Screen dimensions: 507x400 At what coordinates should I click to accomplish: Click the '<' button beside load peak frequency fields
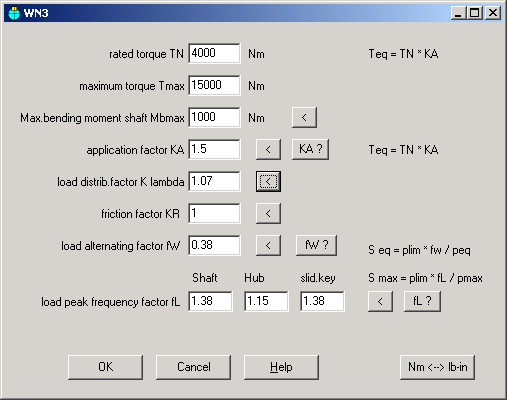coord(380,301)
